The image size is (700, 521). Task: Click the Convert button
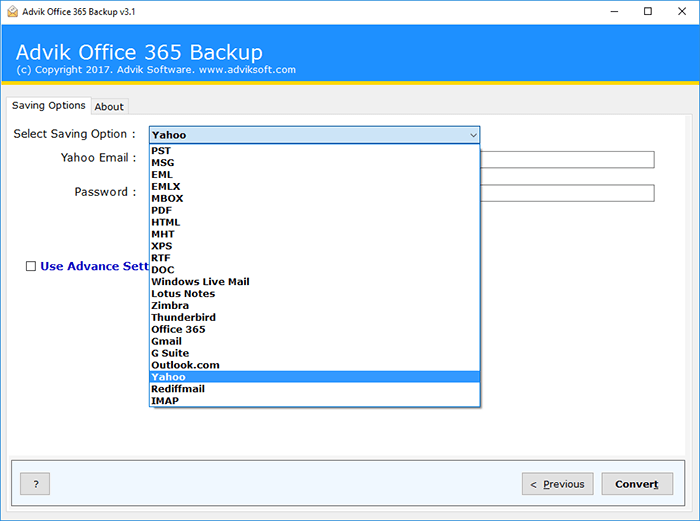(x=637, y=484)
